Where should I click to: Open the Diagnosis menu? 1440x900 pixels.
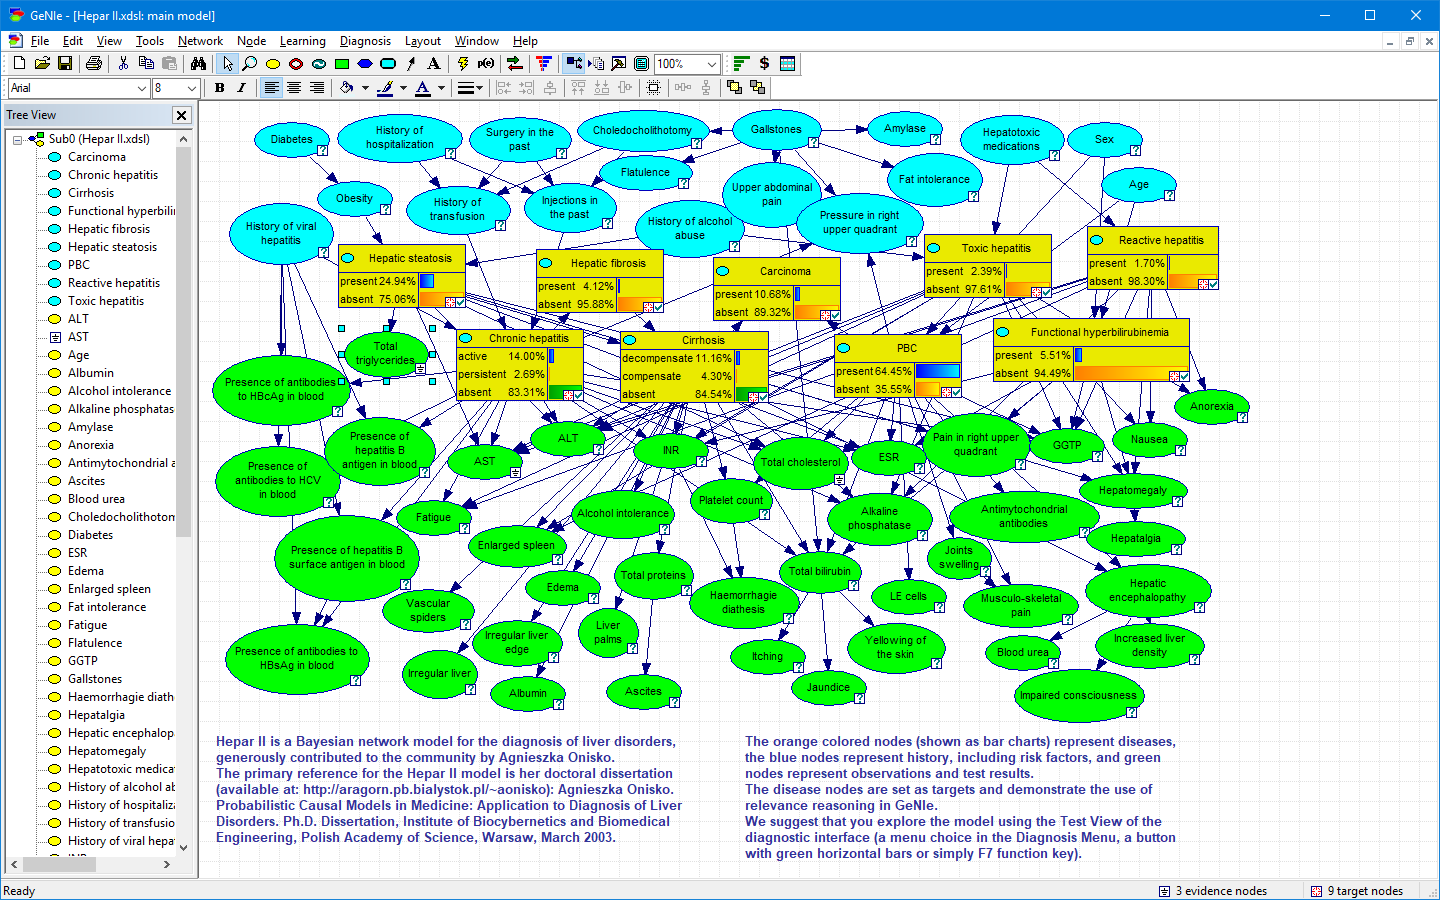tap(365, 41)
